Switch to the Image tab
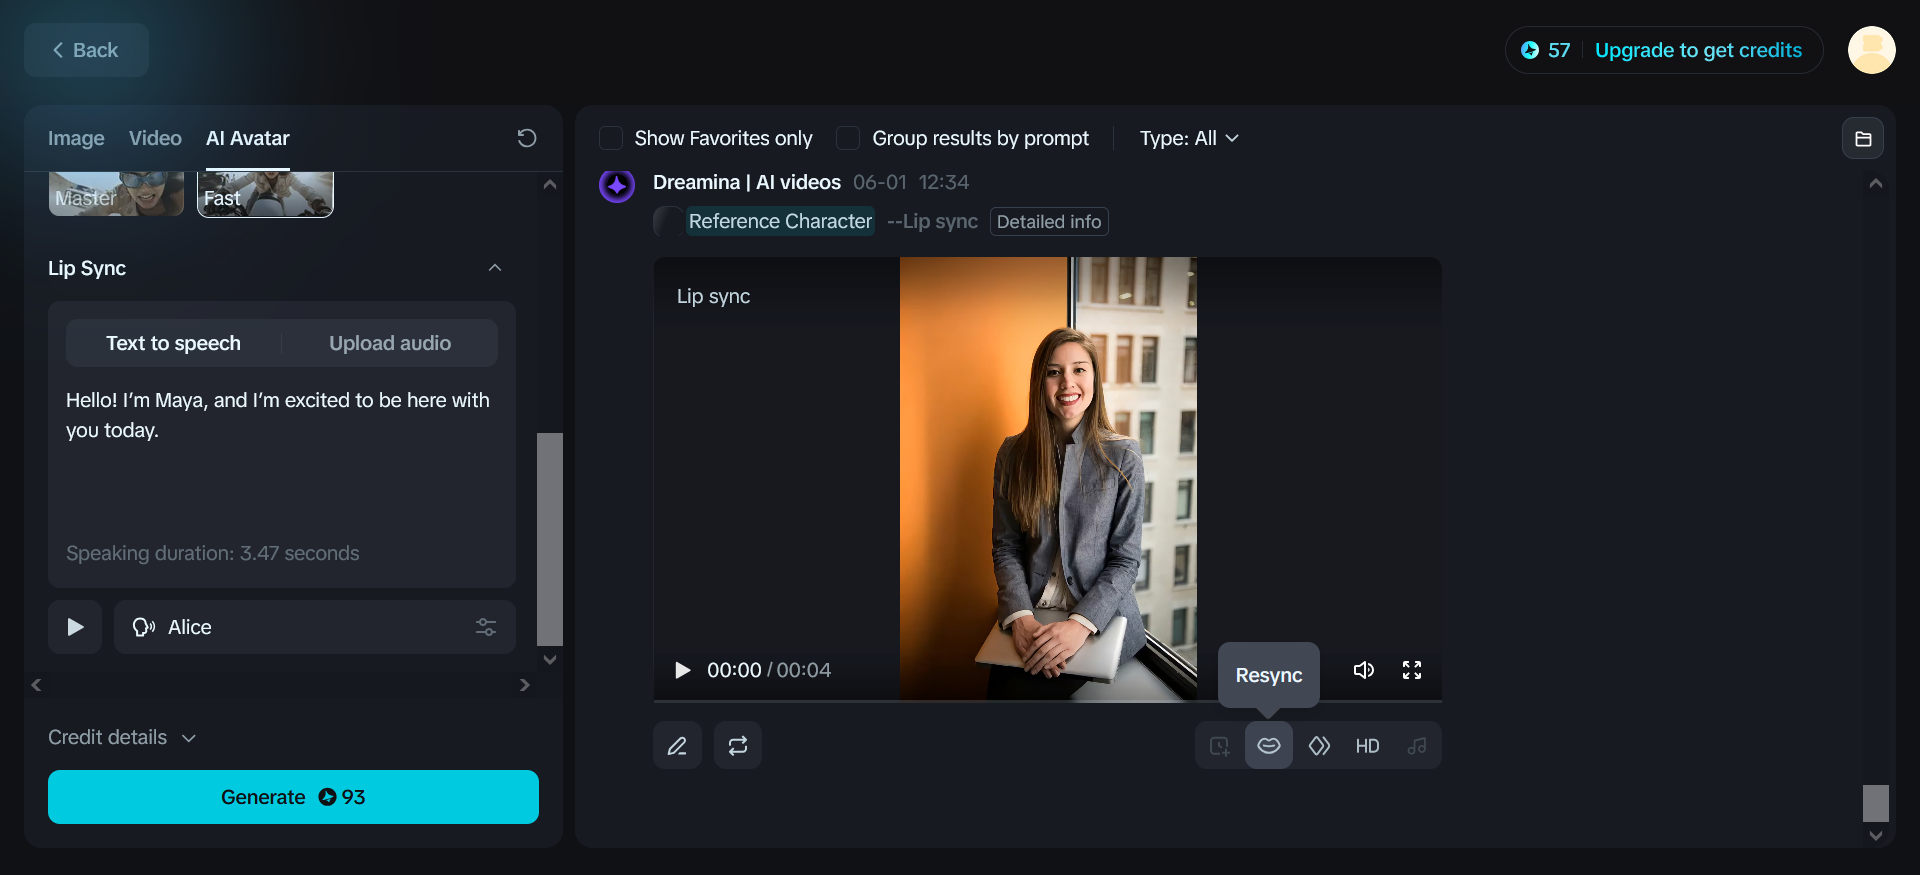1920x875 pixels. [x=76, y=138]
